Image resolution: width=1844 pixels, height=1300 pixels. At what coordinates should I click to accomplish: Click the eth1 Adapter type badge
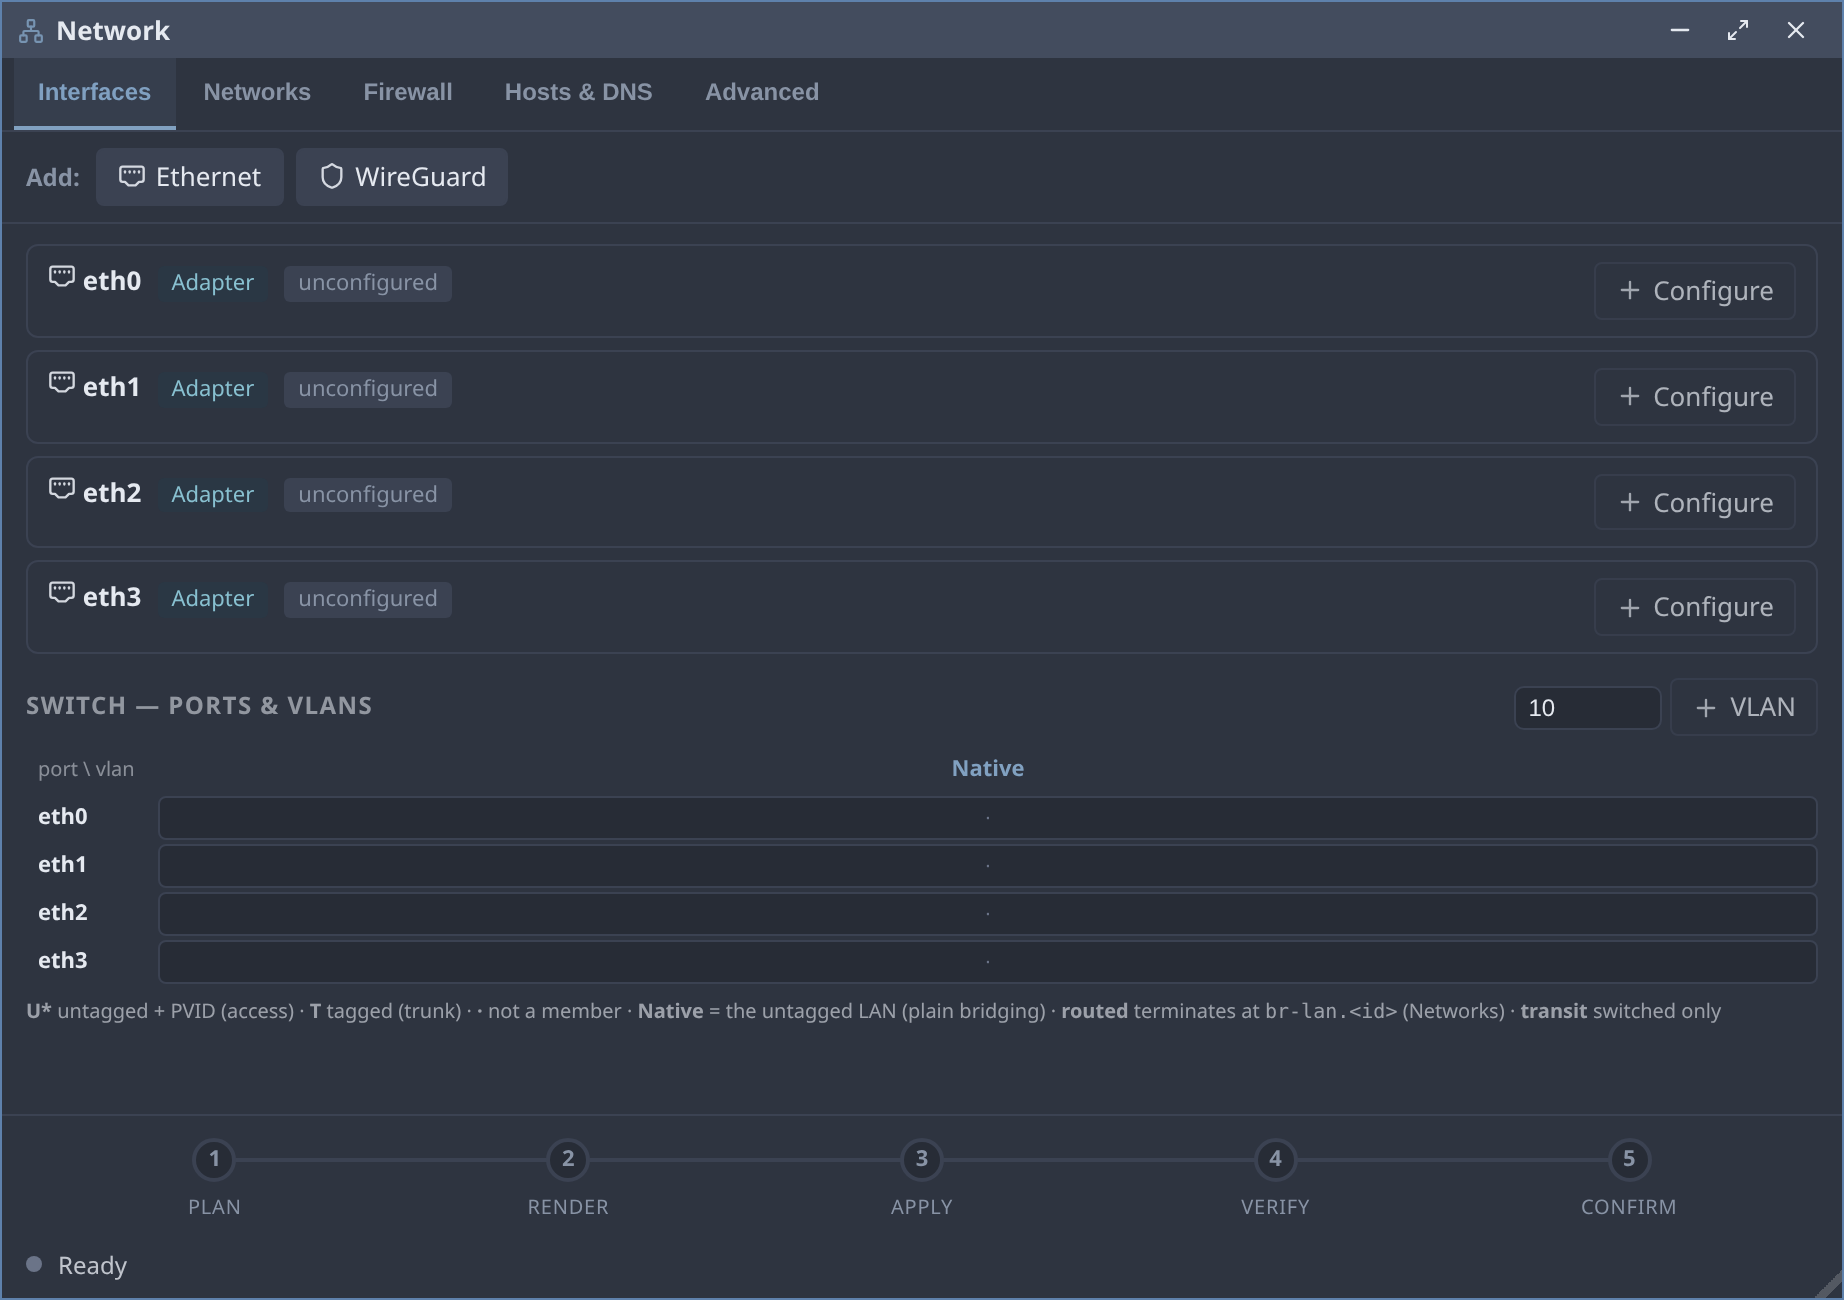[x=213, y=389]
